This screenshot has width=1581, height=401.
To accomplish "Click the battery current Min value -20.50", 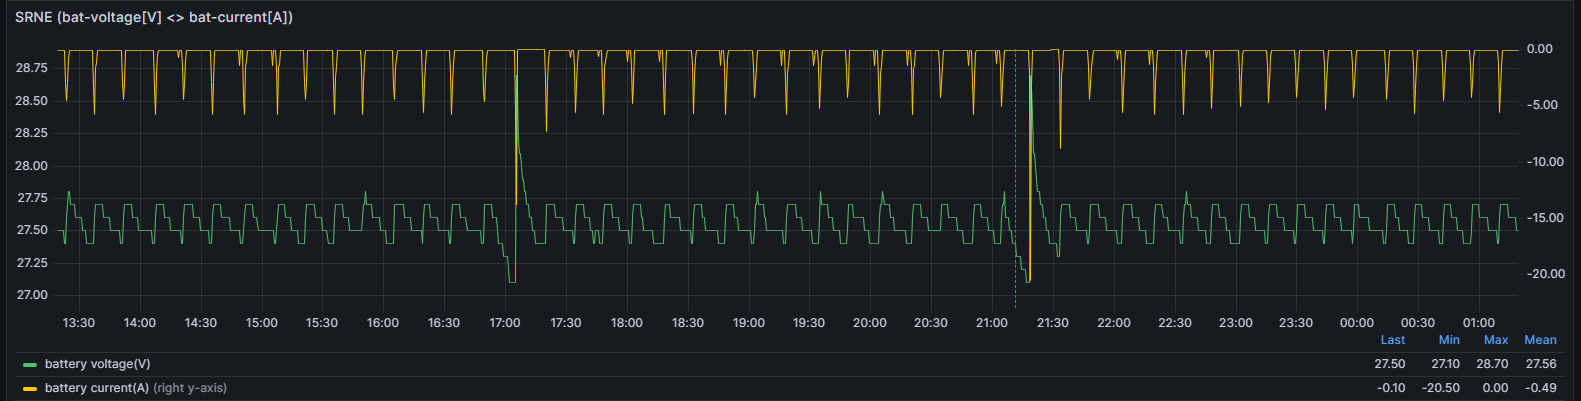I will [x=1441, y=388].
